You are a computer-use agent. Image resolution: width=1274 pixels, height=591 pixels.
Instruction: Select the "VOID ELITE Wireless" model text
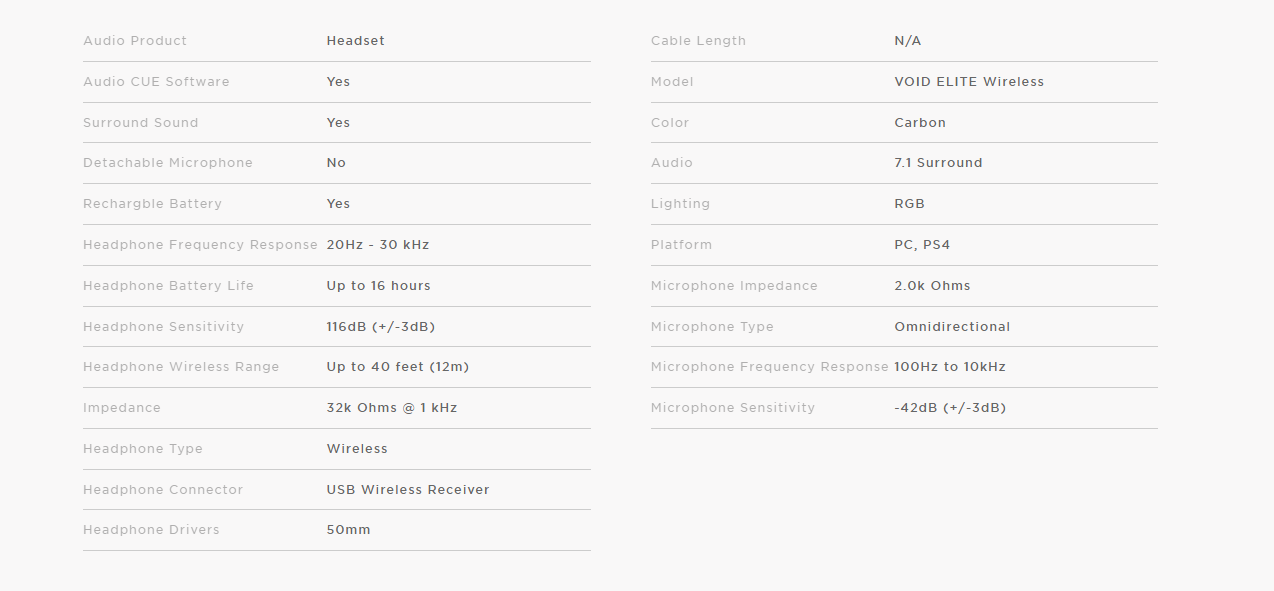coord(968,82)
